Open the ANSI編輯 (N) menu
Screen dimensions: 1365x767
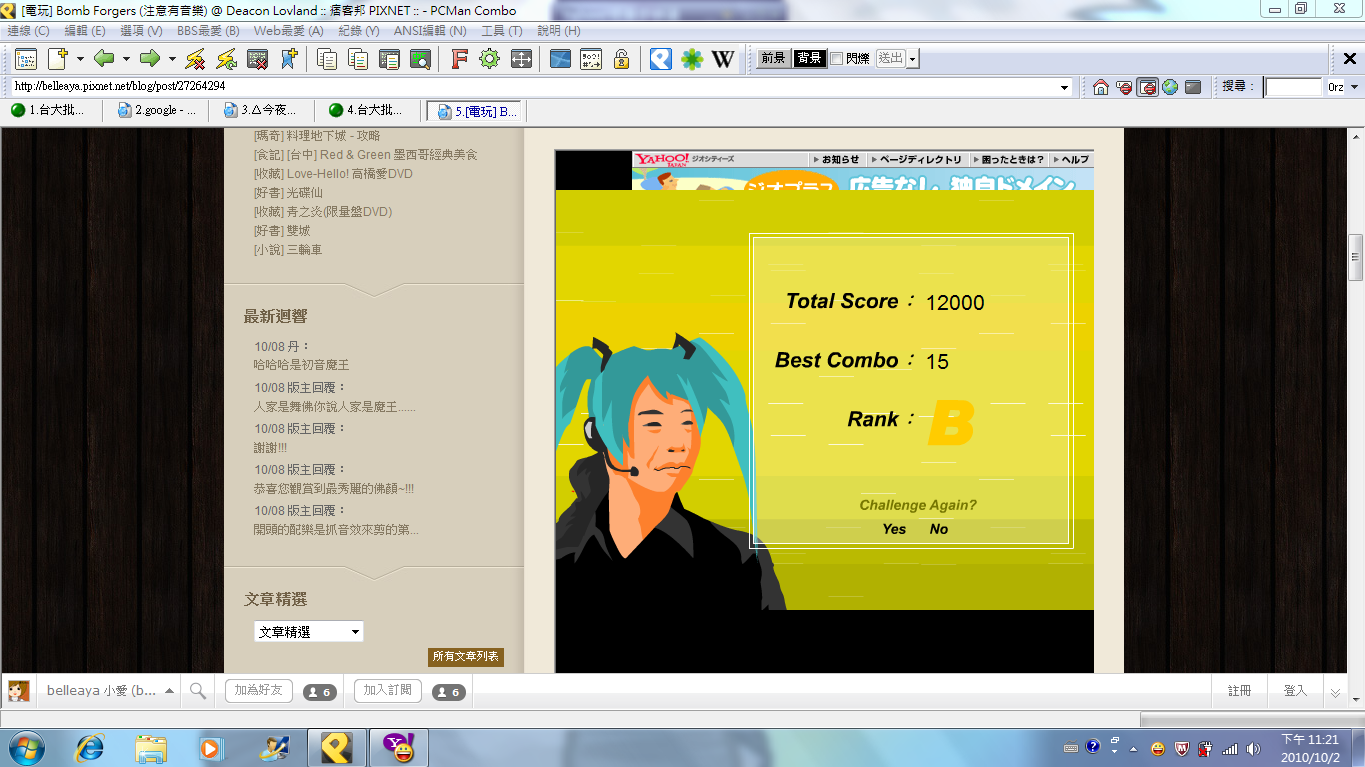(x=430, y=31)
